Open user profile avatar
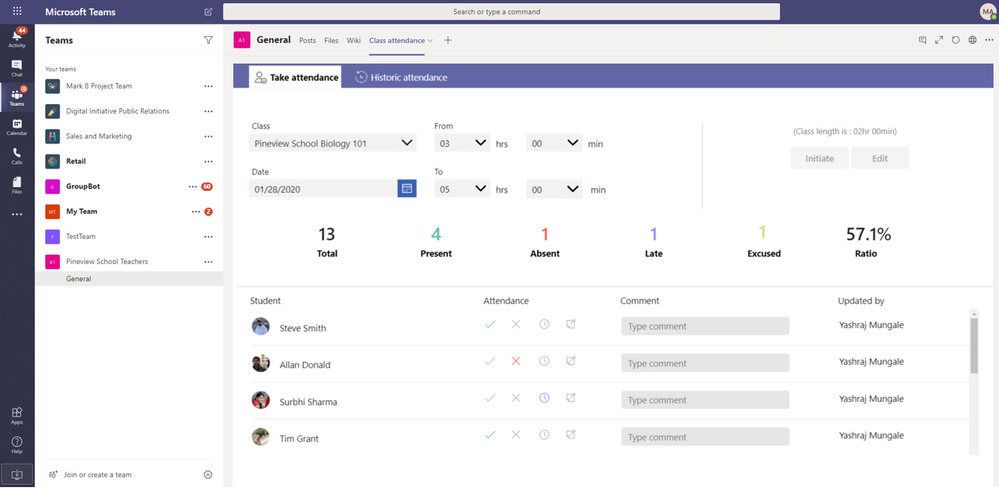 (988, 11)
